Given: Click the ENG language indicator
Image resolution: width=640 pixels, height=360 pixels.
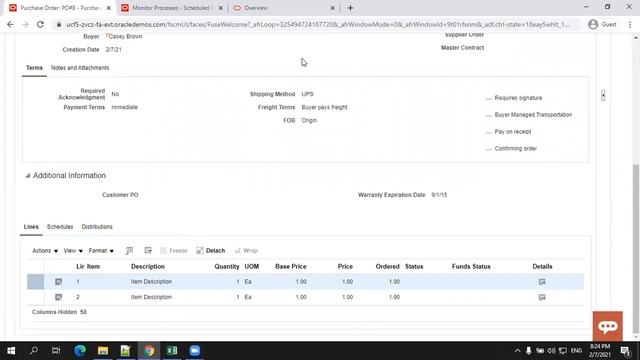Looking at the screenshot, I should [576, 351].
